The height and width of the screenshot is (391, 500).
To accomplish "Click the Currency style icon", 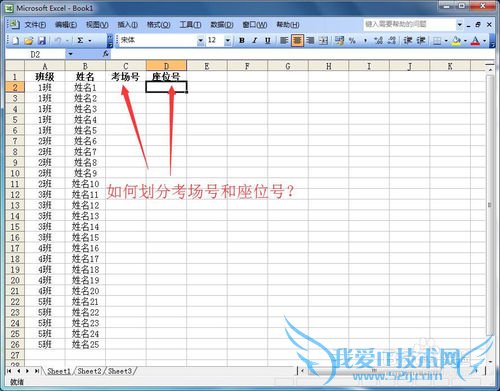I will [x=339, y=41].
